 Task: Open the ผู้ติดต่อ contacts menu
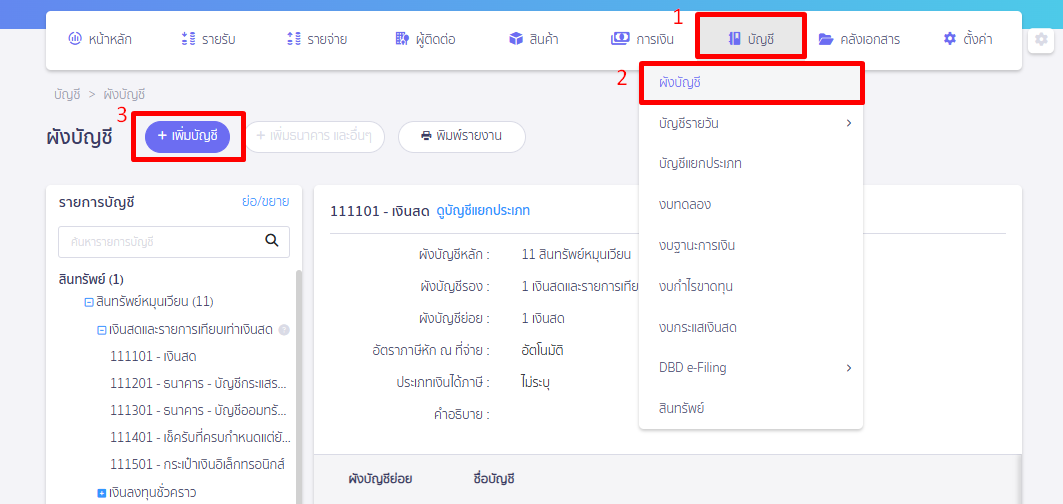pos(425,39)
